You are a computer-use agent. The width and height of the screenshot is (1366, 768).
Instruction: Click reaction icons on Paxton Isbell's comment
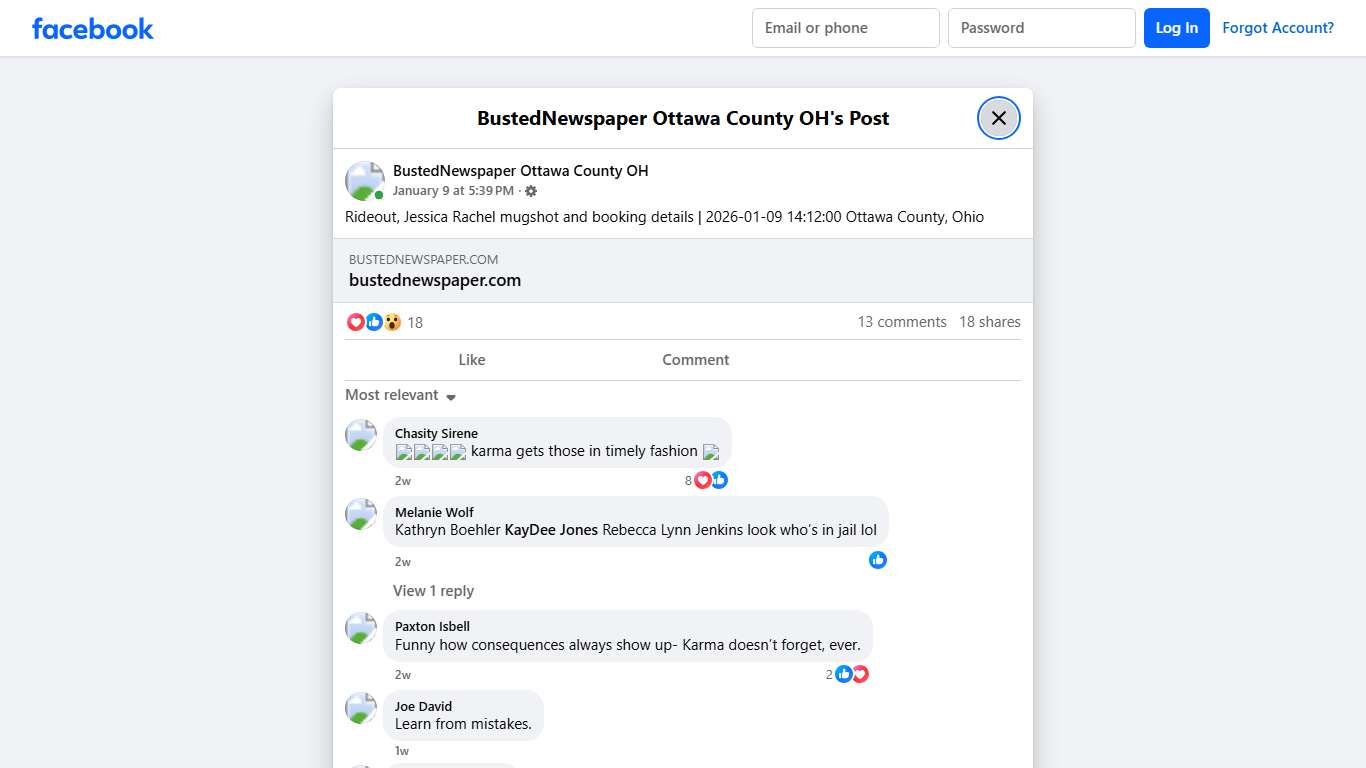click(851, 674)
